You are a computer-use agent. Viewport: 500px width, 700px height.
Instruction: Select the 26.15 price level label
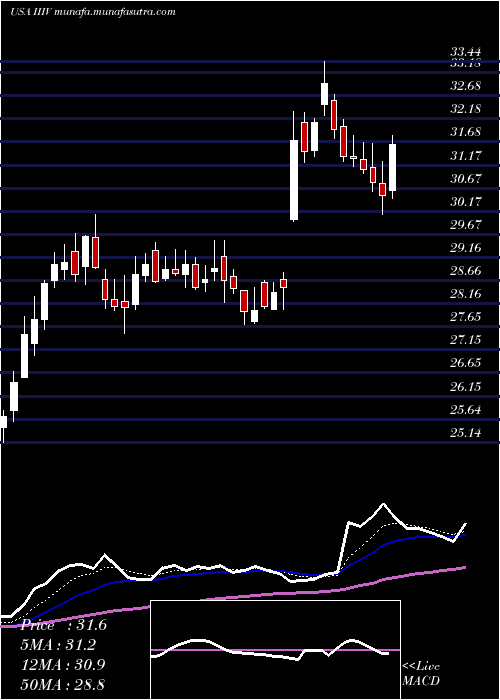[466, 386]
